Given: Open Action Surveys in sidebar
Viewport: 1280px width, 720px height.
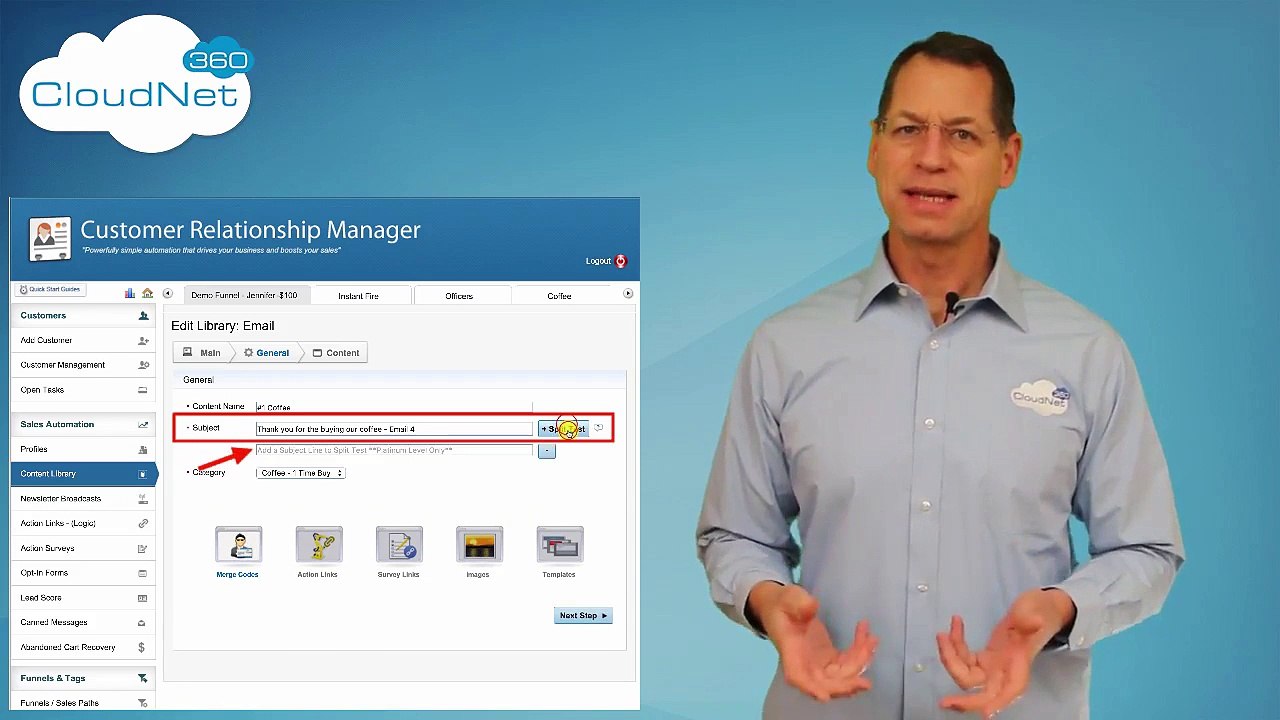Looking at the screenshot, I should tap(47, 548).
